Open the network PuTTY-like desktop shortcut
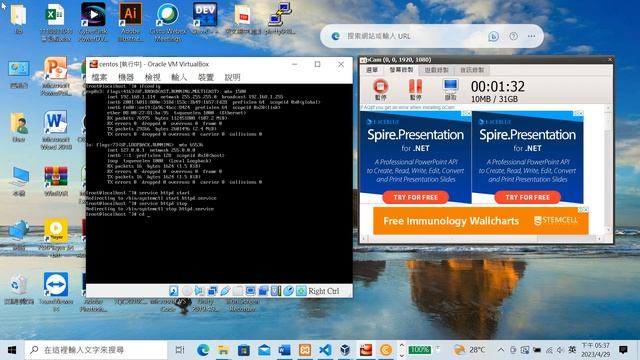This screenshot has height=360, width=640. click(280, 19)
